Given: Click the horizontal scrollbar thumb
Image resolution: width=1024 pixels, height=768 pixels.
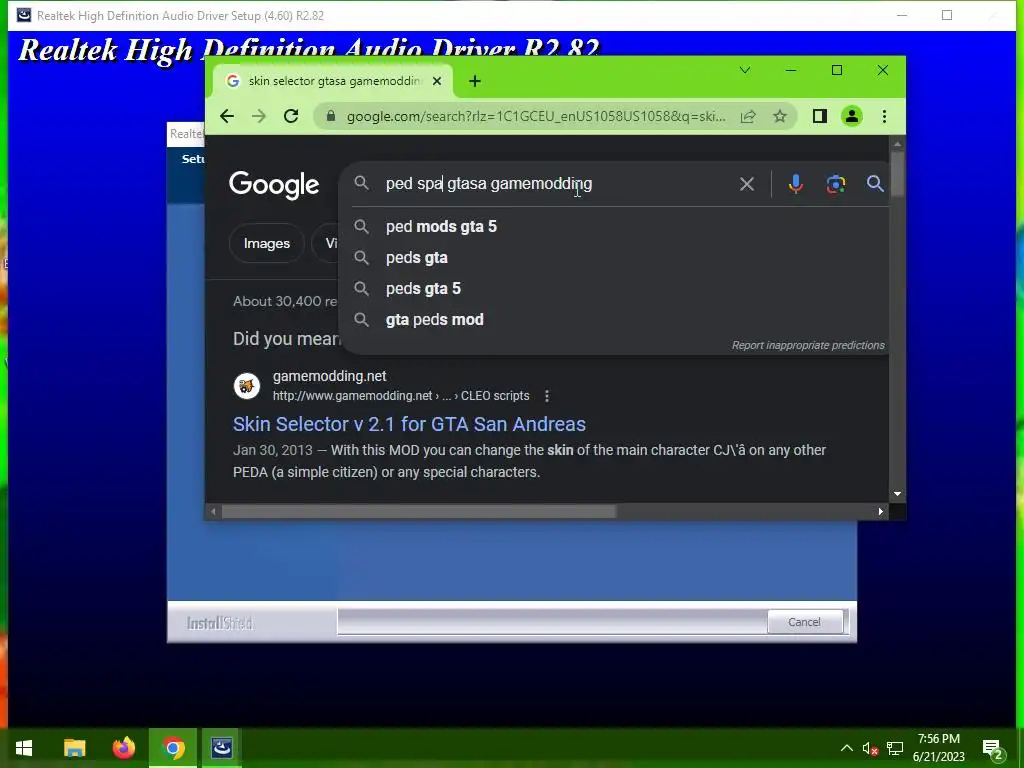Looking at the screenshot, I should pos(419,511).
